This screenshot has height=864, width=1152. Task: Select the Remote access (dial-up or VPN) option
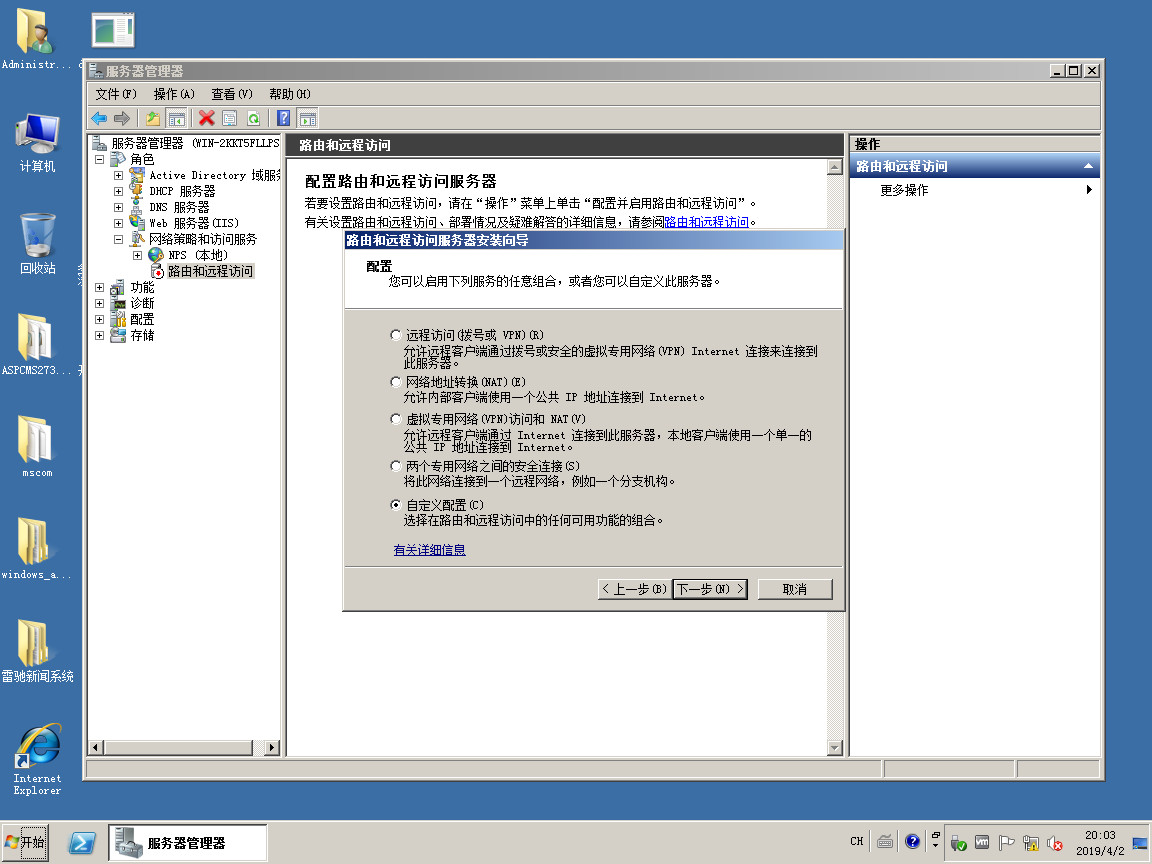396,335
